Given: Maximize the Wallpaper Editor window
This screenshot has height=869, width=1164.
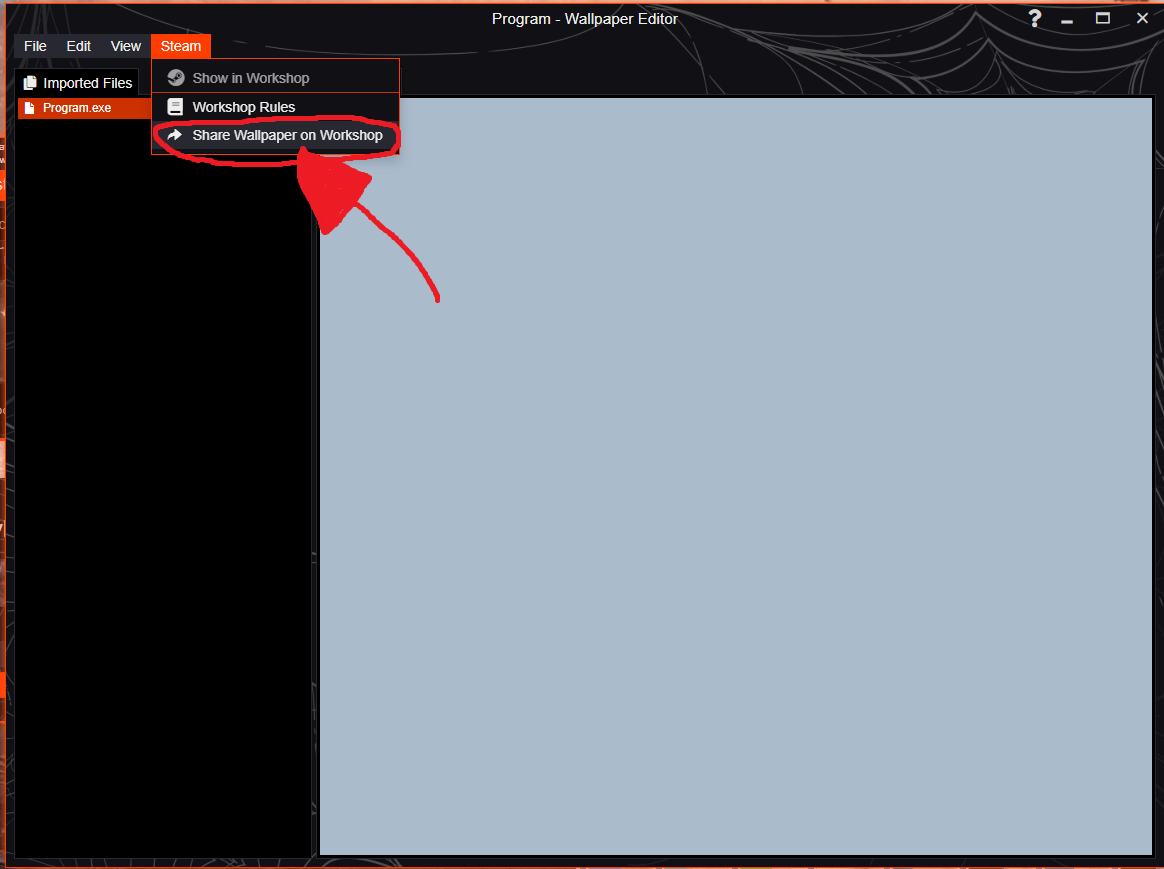Looking at the screenshot, I should 1103,19.
